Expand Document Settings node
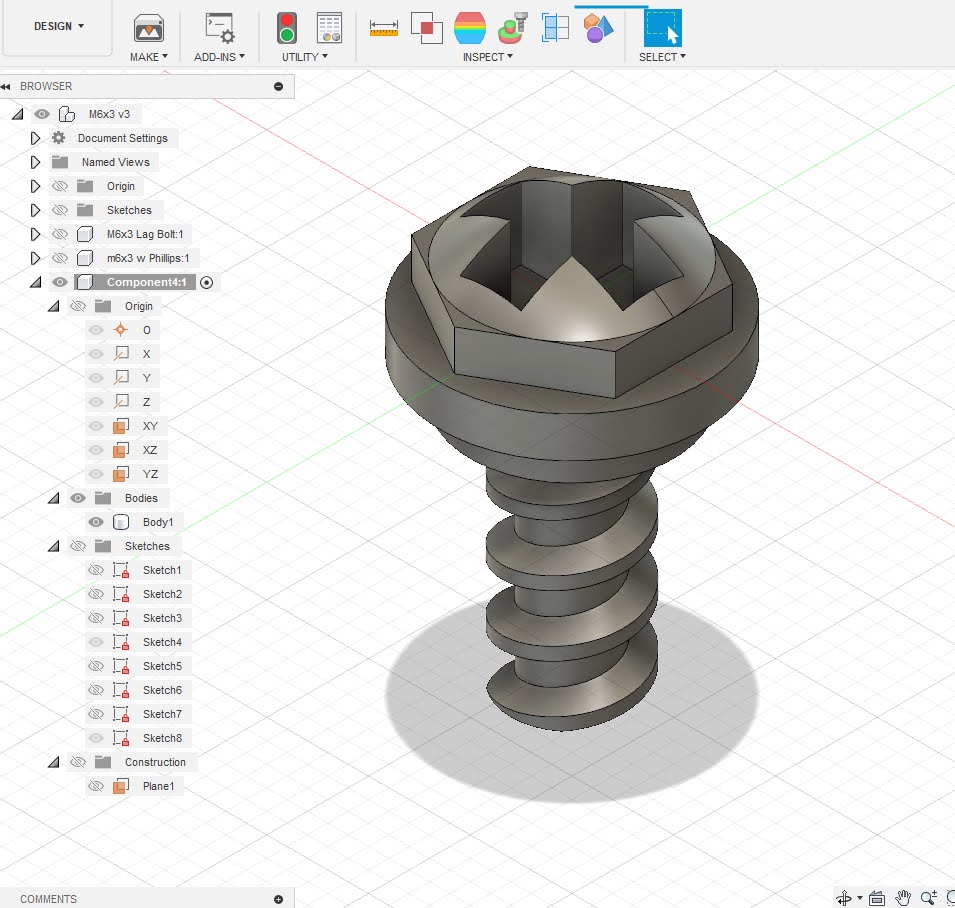Screen dimensions: 955x908 pos(35,138)
